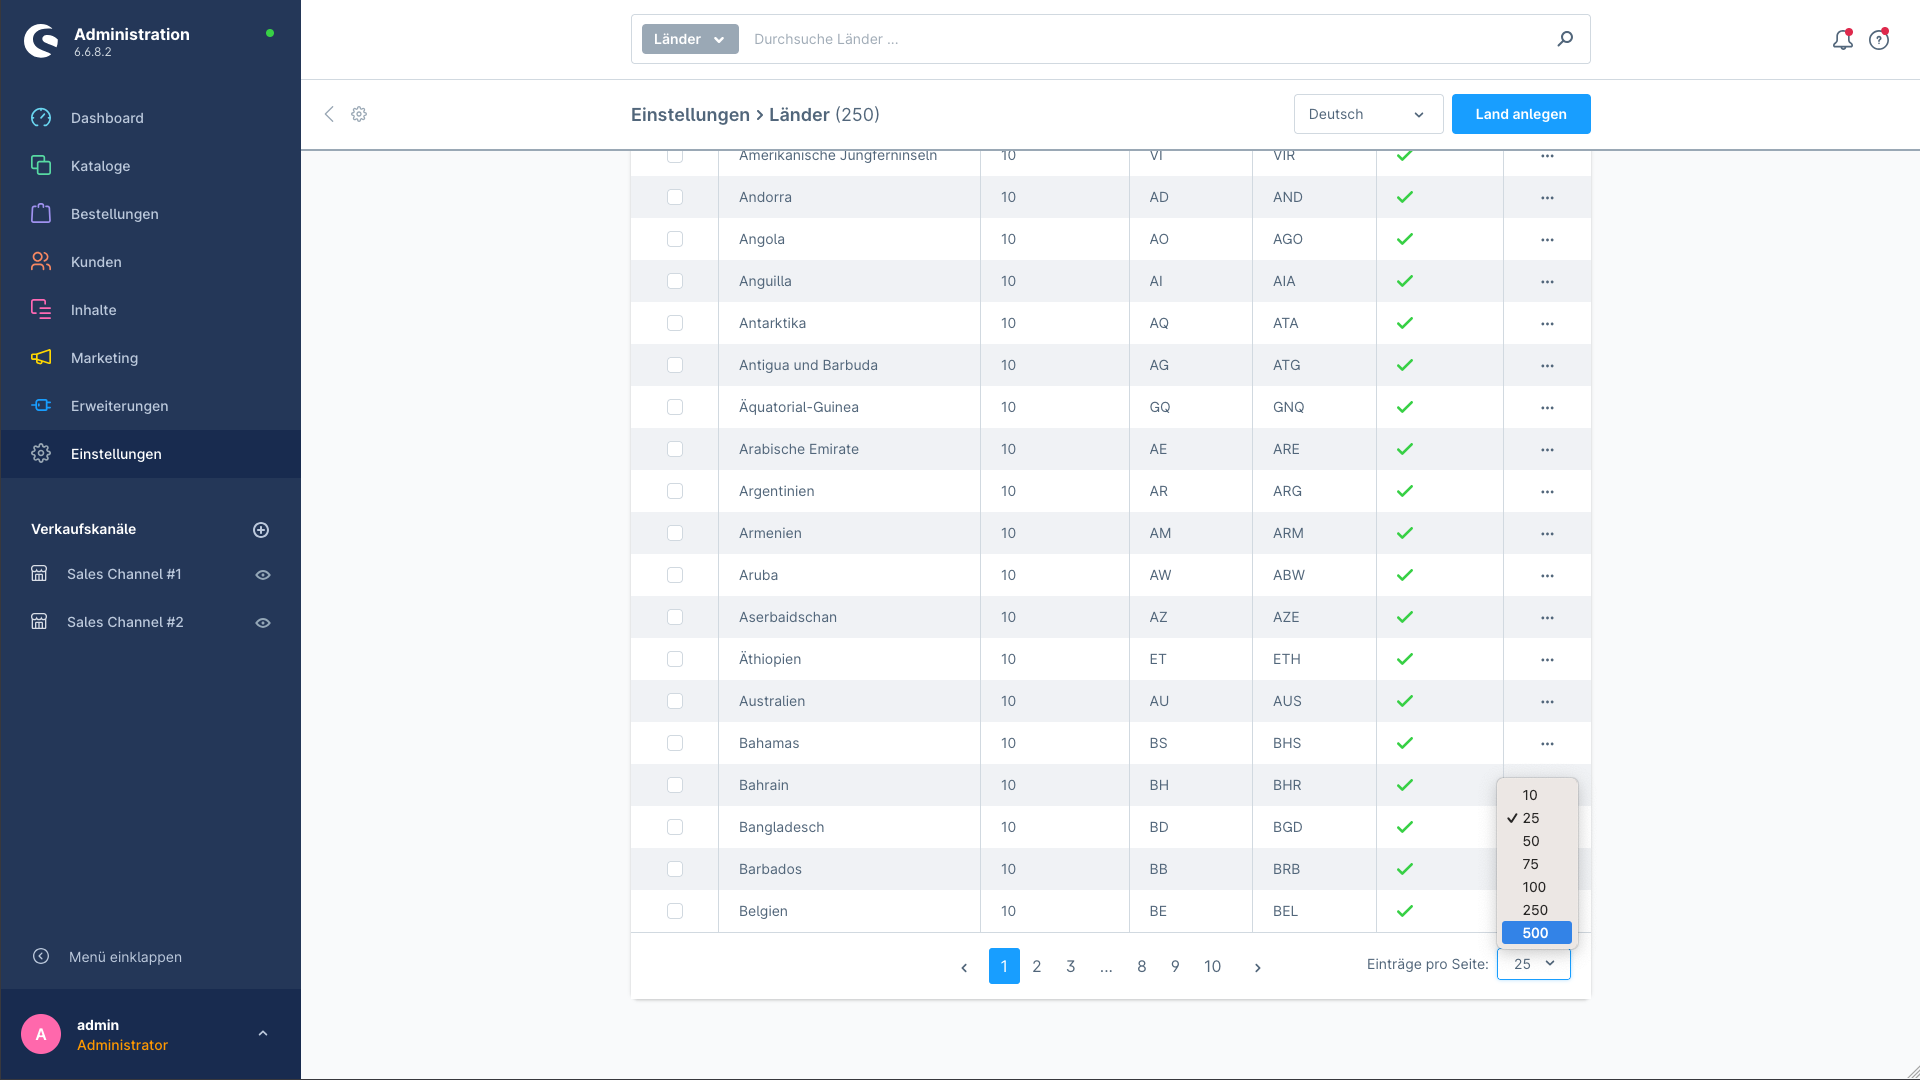Image resolution: width=1920 pixels, height=1080 pixels.
Task: Go to page 10 of countries
Action: click(1212, 966)
